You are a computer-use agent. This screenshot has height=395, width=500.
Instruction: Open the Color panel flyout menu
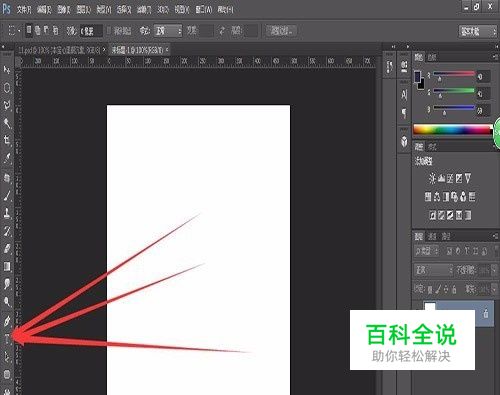click(495, 57)
